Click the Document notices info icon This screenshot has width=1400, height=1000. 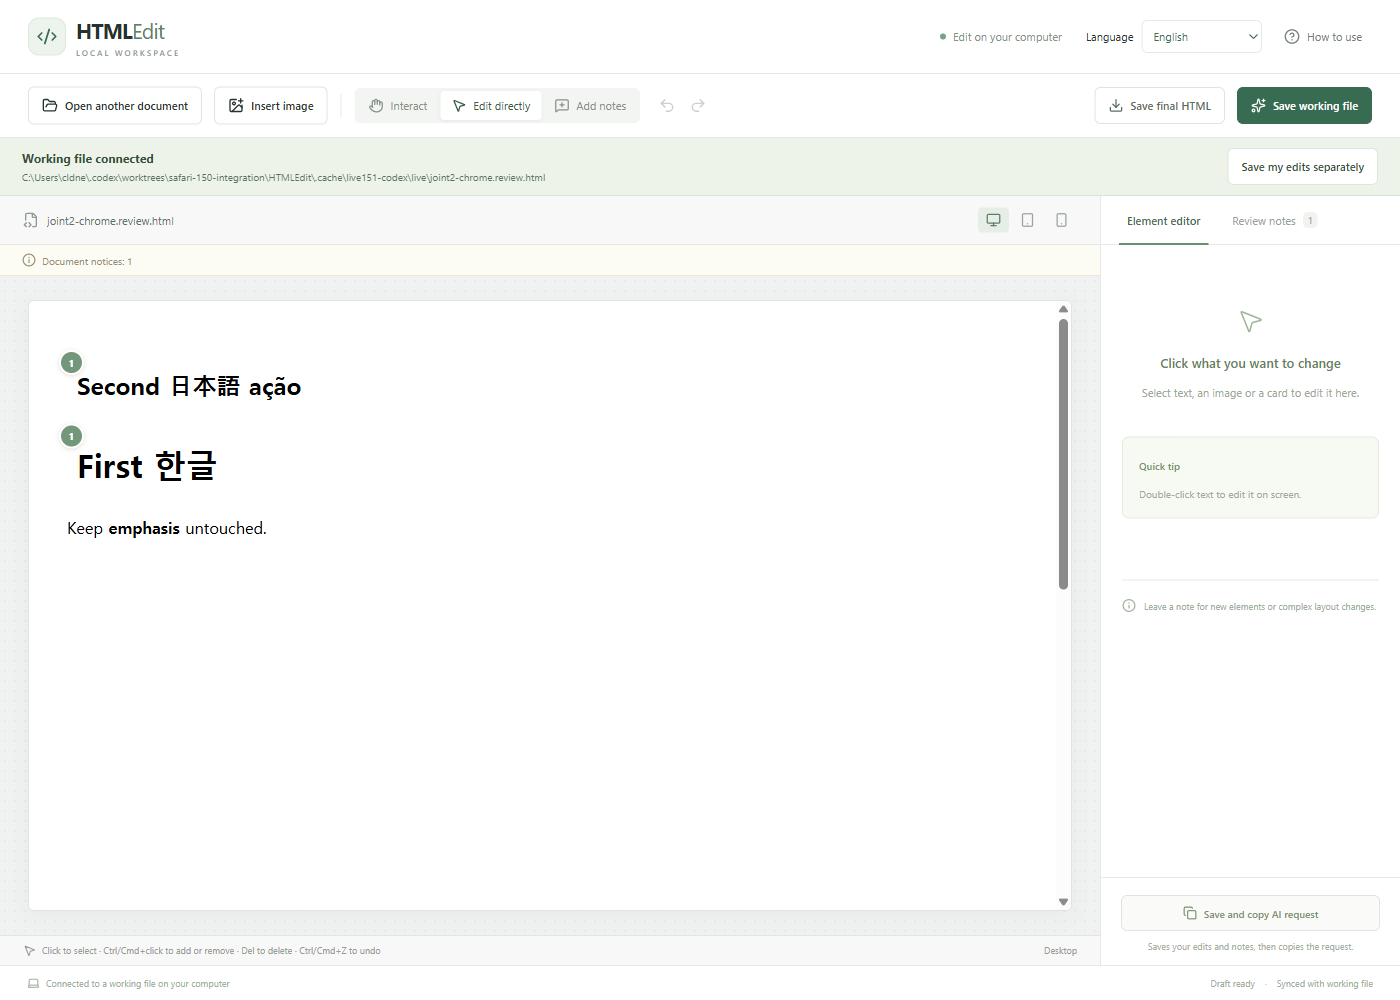coord(29,260)
